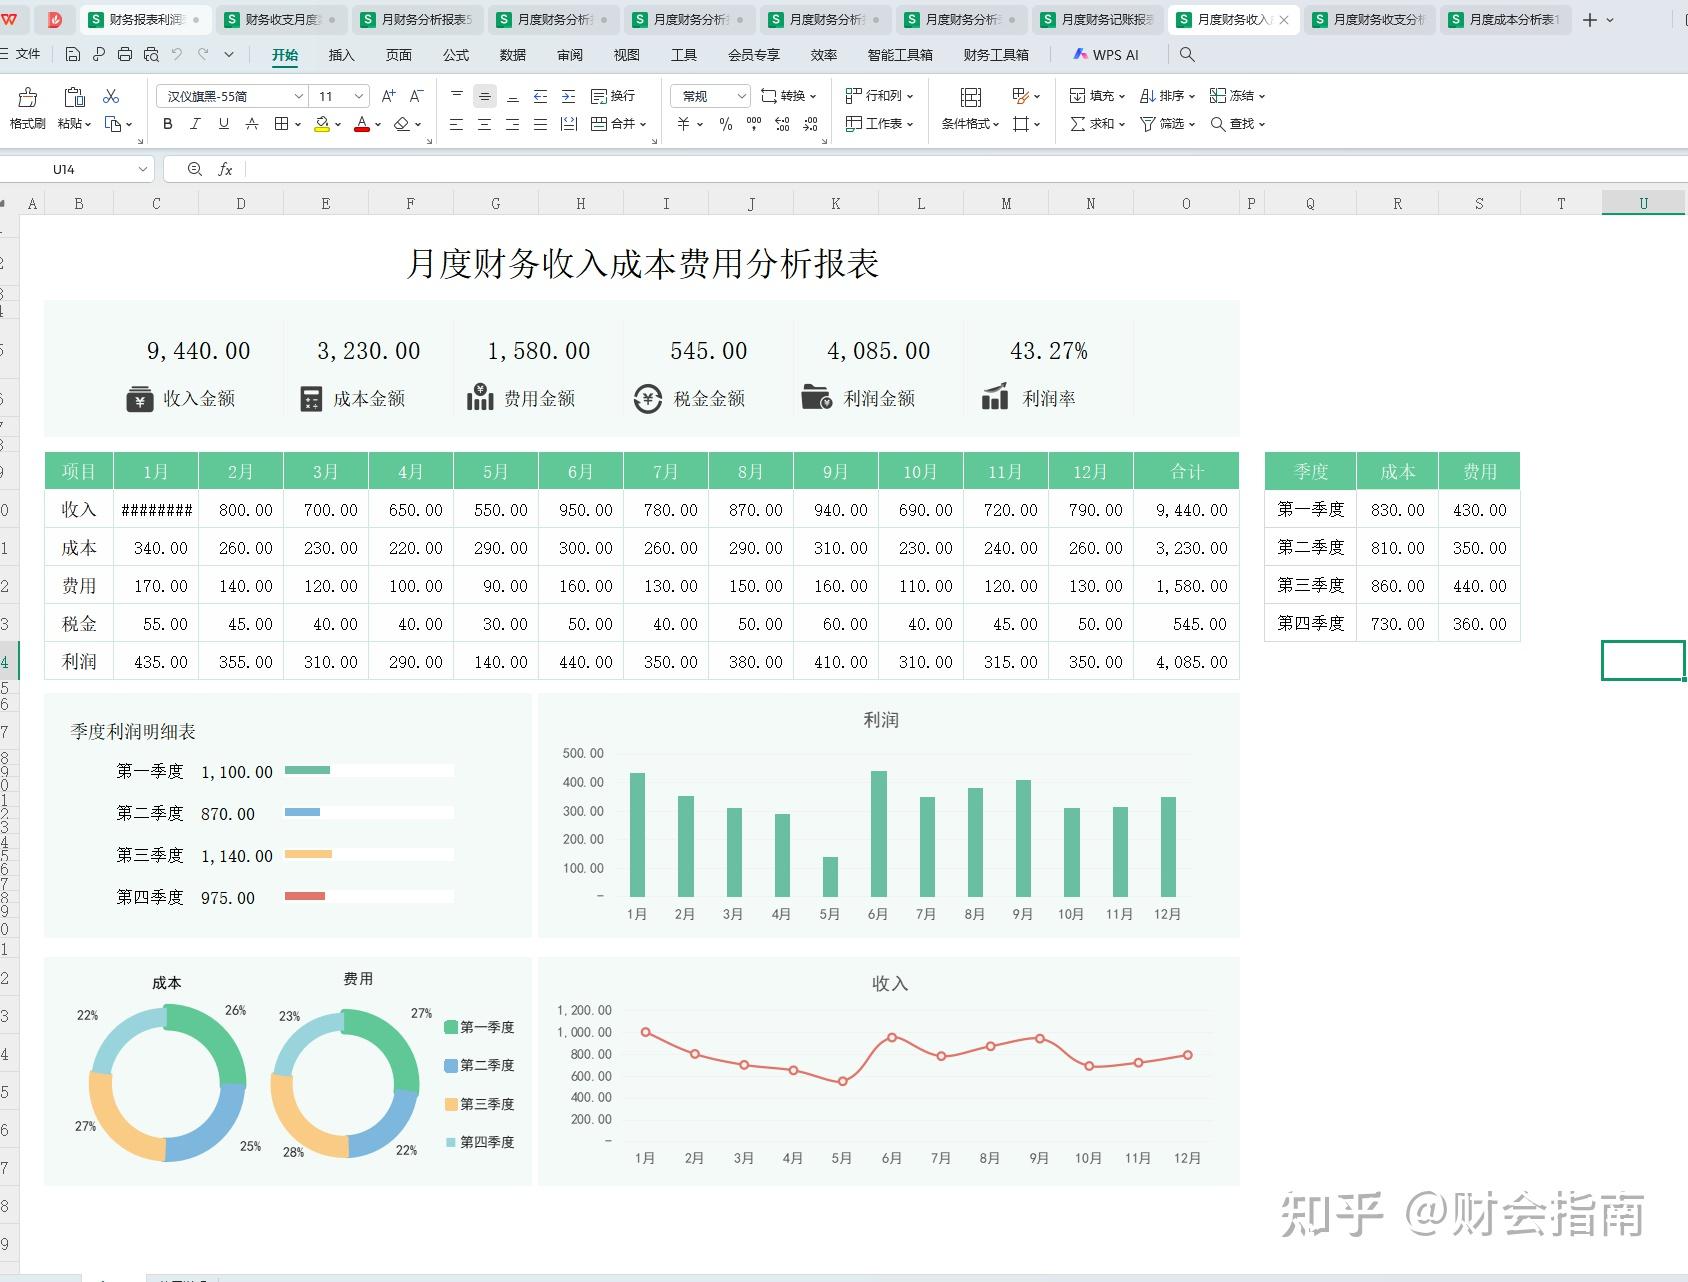Apply strikethrough formatting icon

pos(252,124)
